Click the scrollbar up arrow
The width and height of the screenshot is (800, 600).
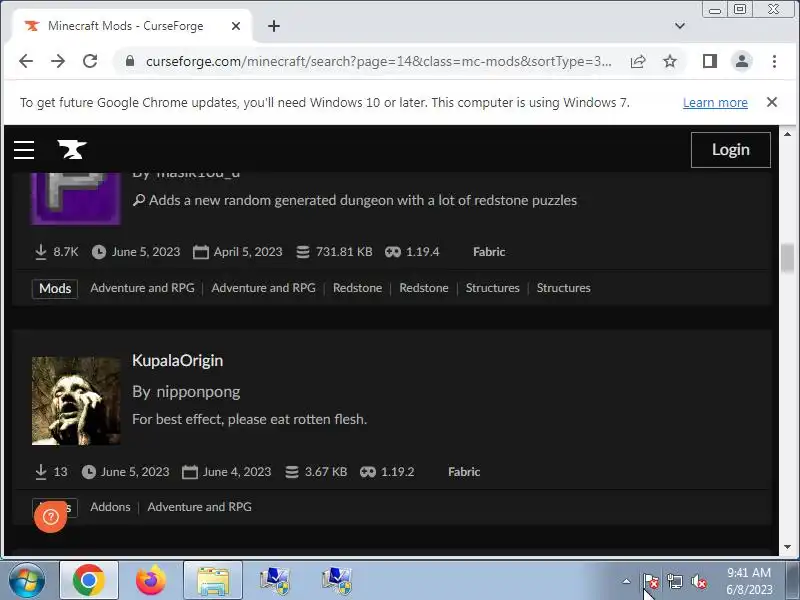pyautogui.click(x=787, y=134)
